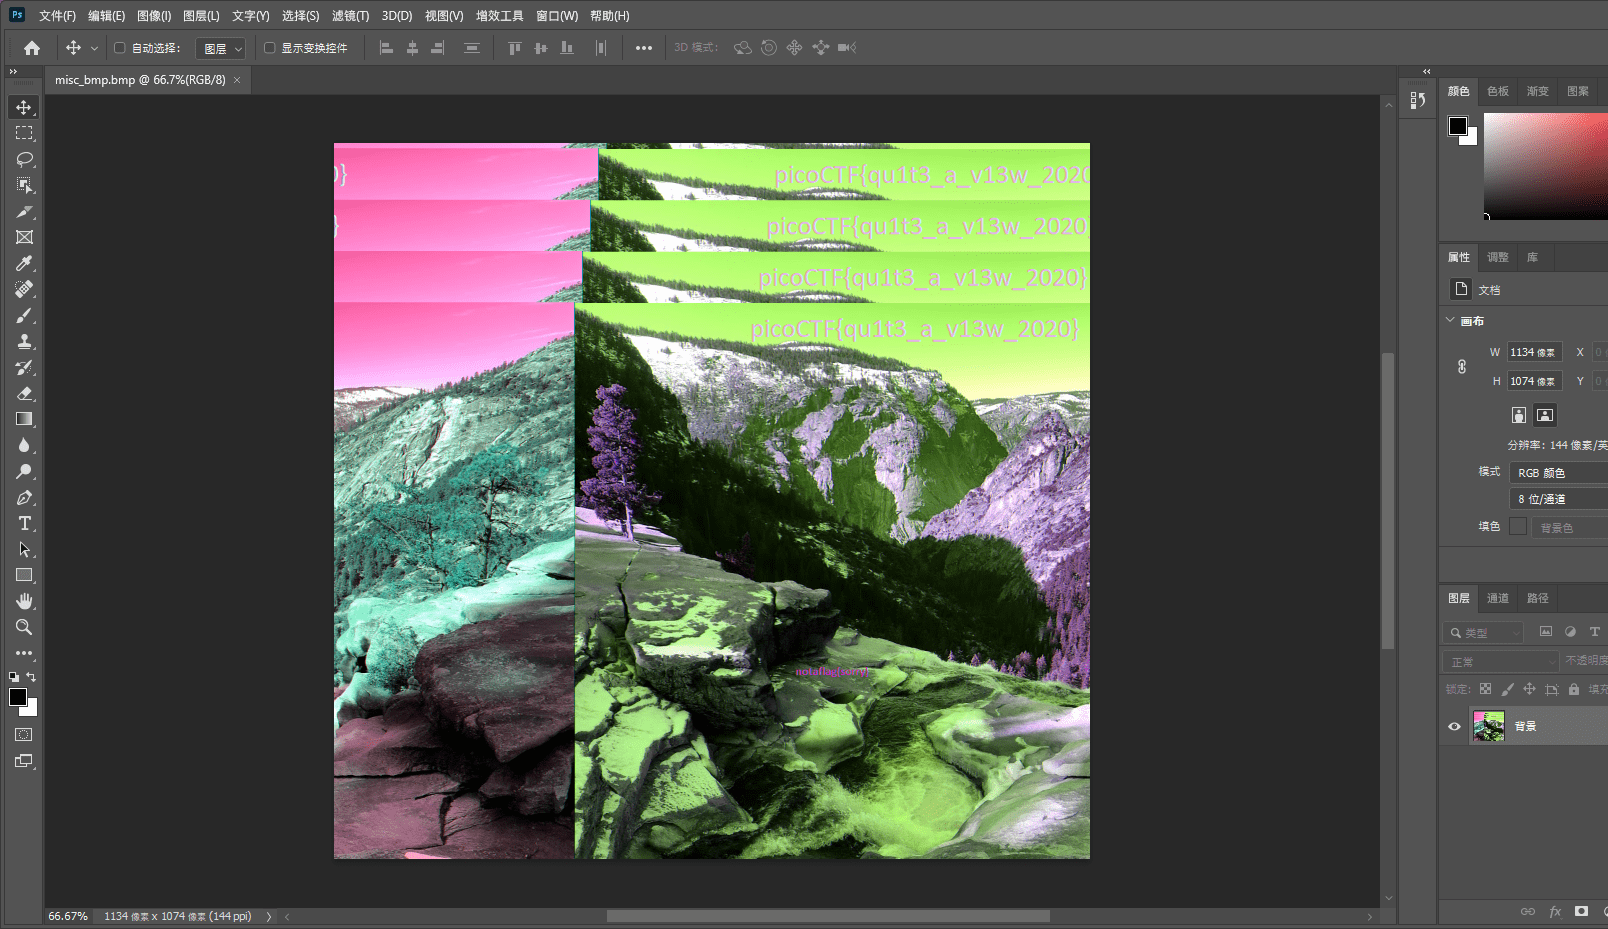Collapse right panels with double-arrow
Screen dimensions: 1608x929
tap(1427, 72)
